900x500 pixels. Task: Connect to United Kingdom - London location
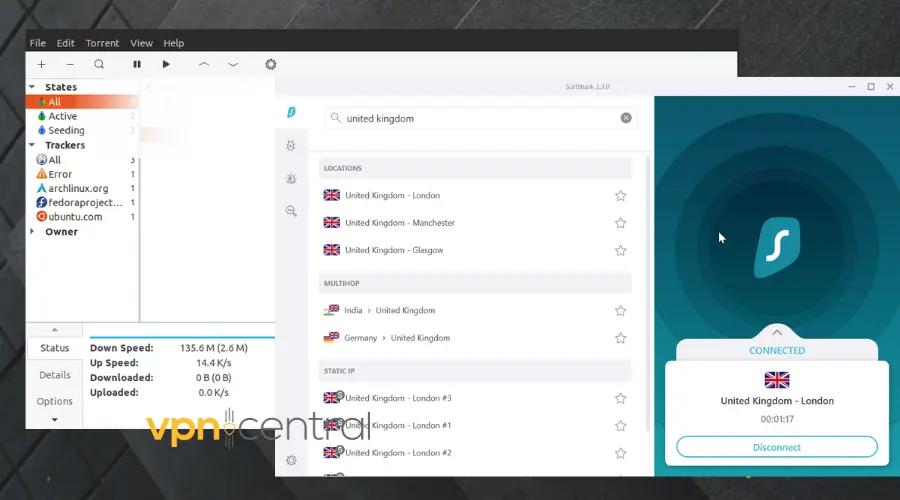coord(475,196)
